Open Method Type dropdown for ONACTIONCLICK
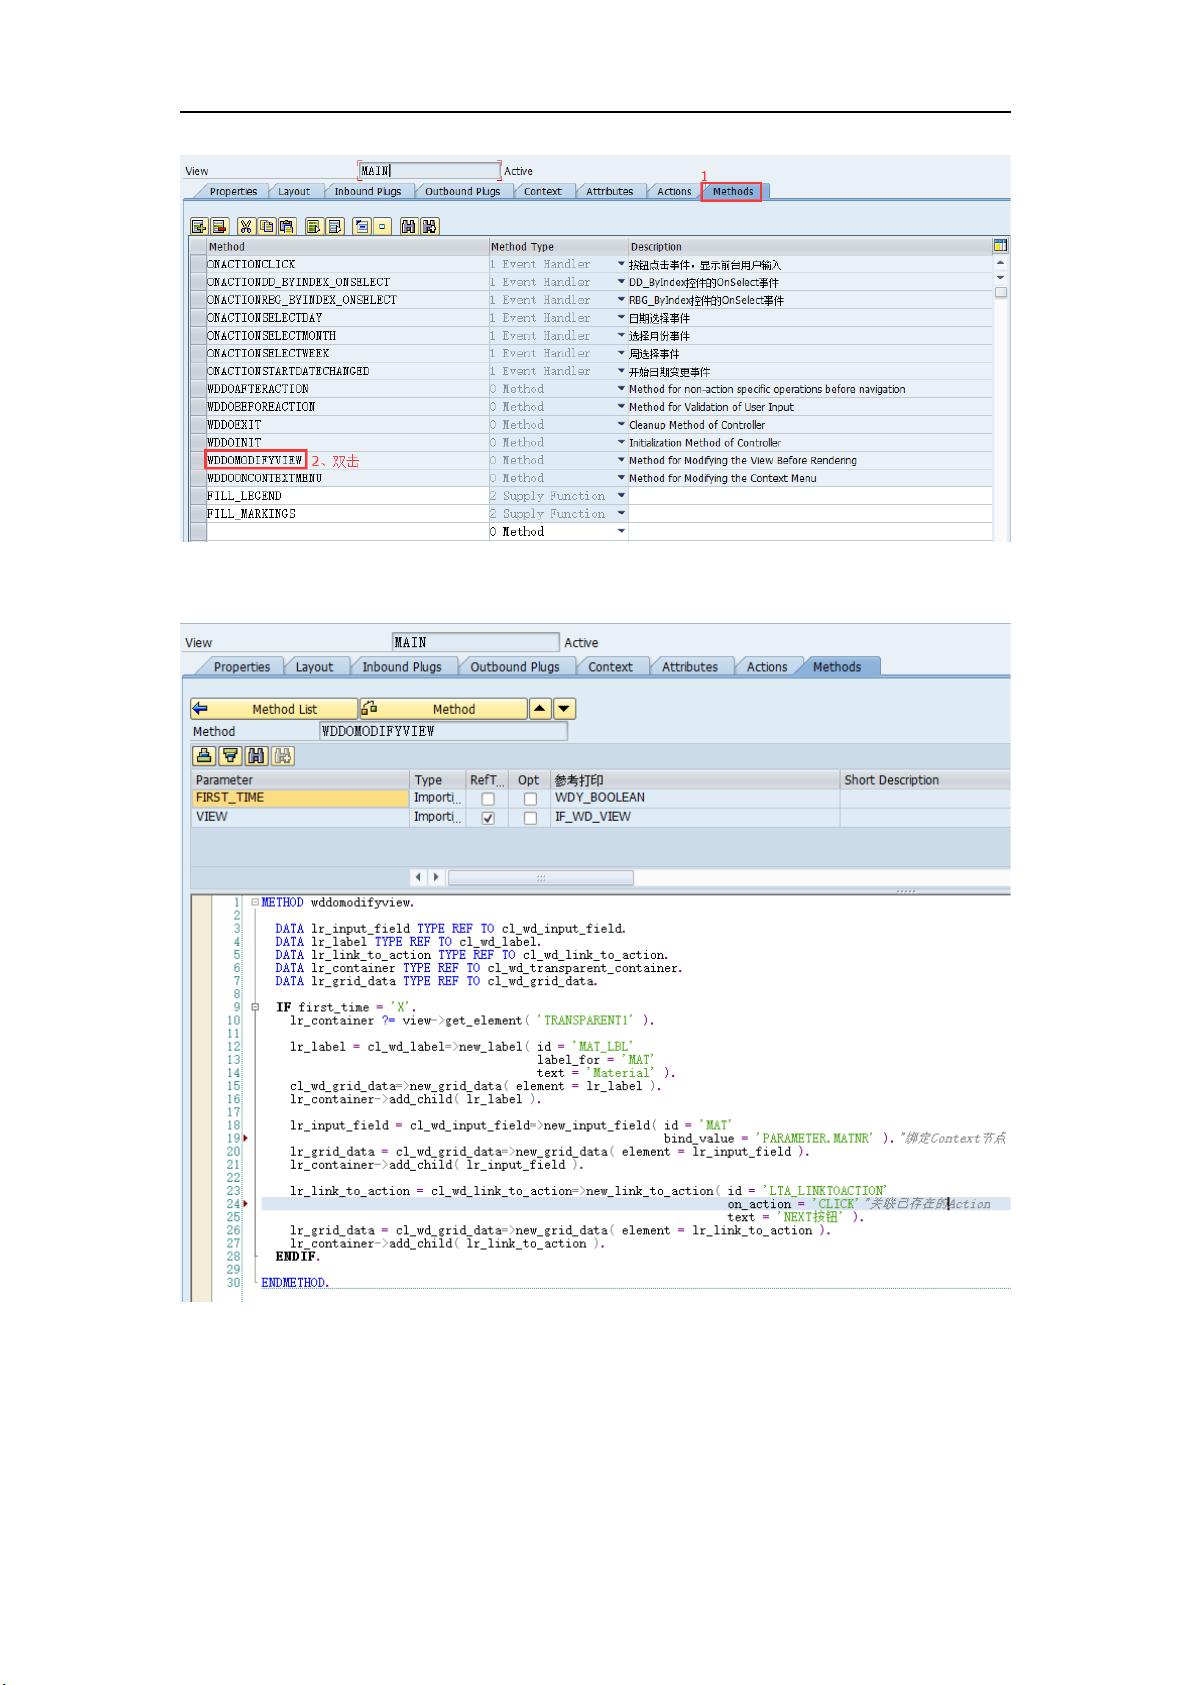The image size is (1192, 1685). click(x=621, y=264)
